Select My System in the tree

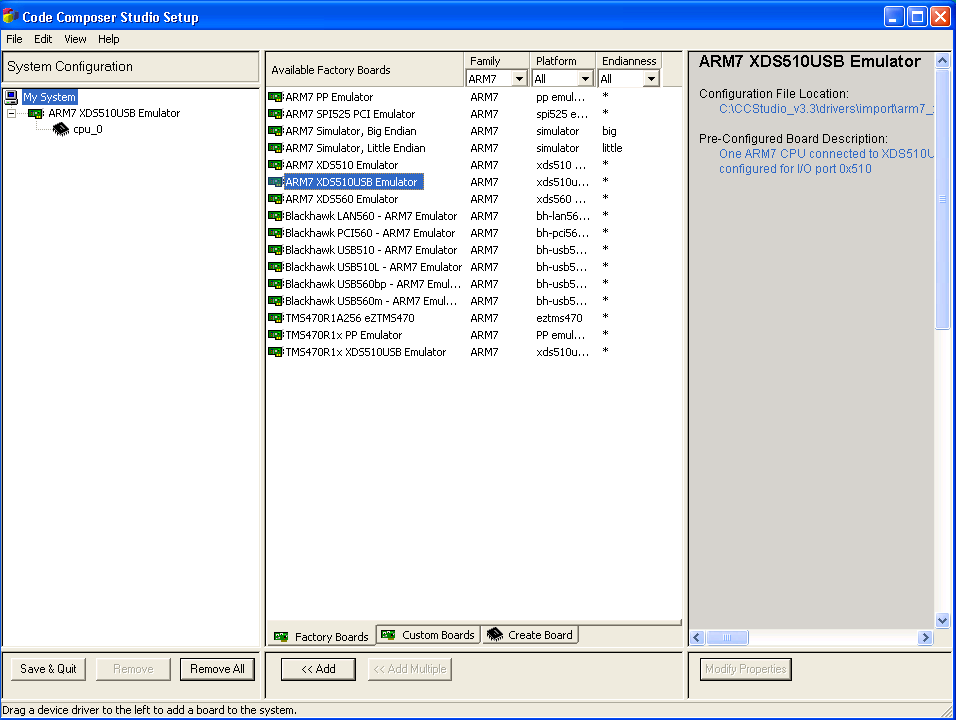pyautogui.click(x=49, y=97)
